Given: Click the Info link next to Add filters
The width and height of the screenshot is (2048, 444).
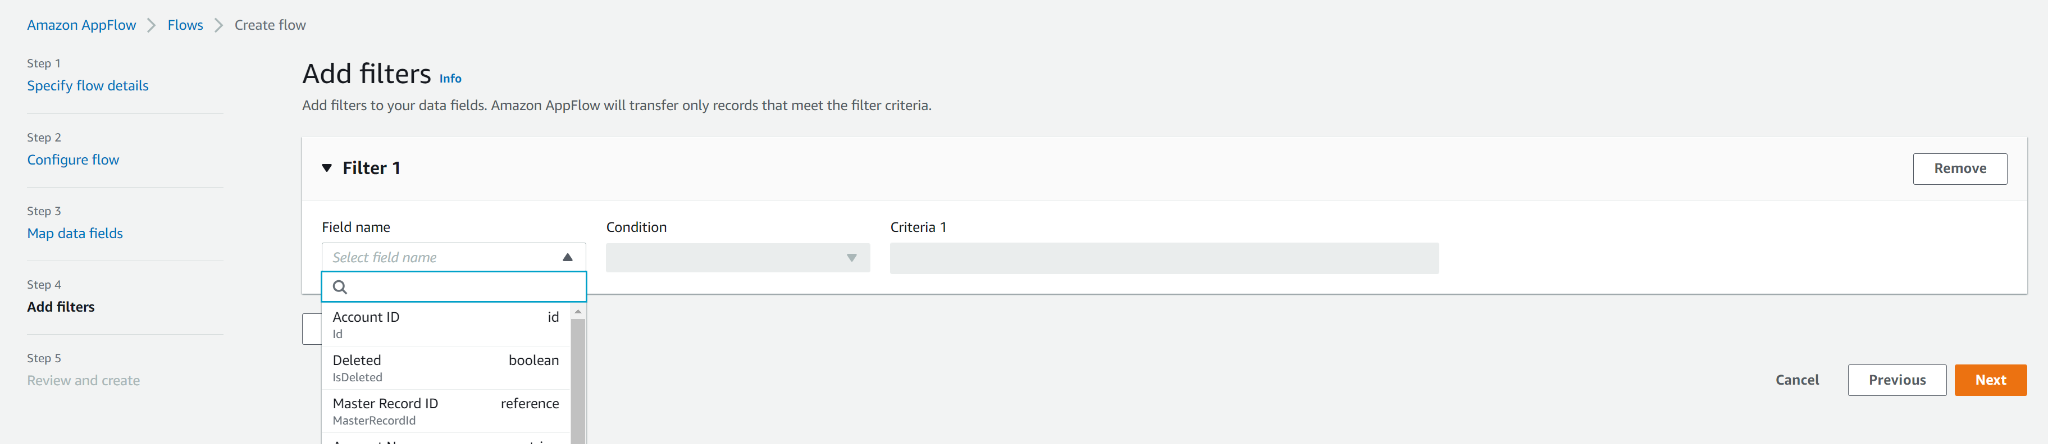Looking at the screenshot, I should (x=450, y=78).
